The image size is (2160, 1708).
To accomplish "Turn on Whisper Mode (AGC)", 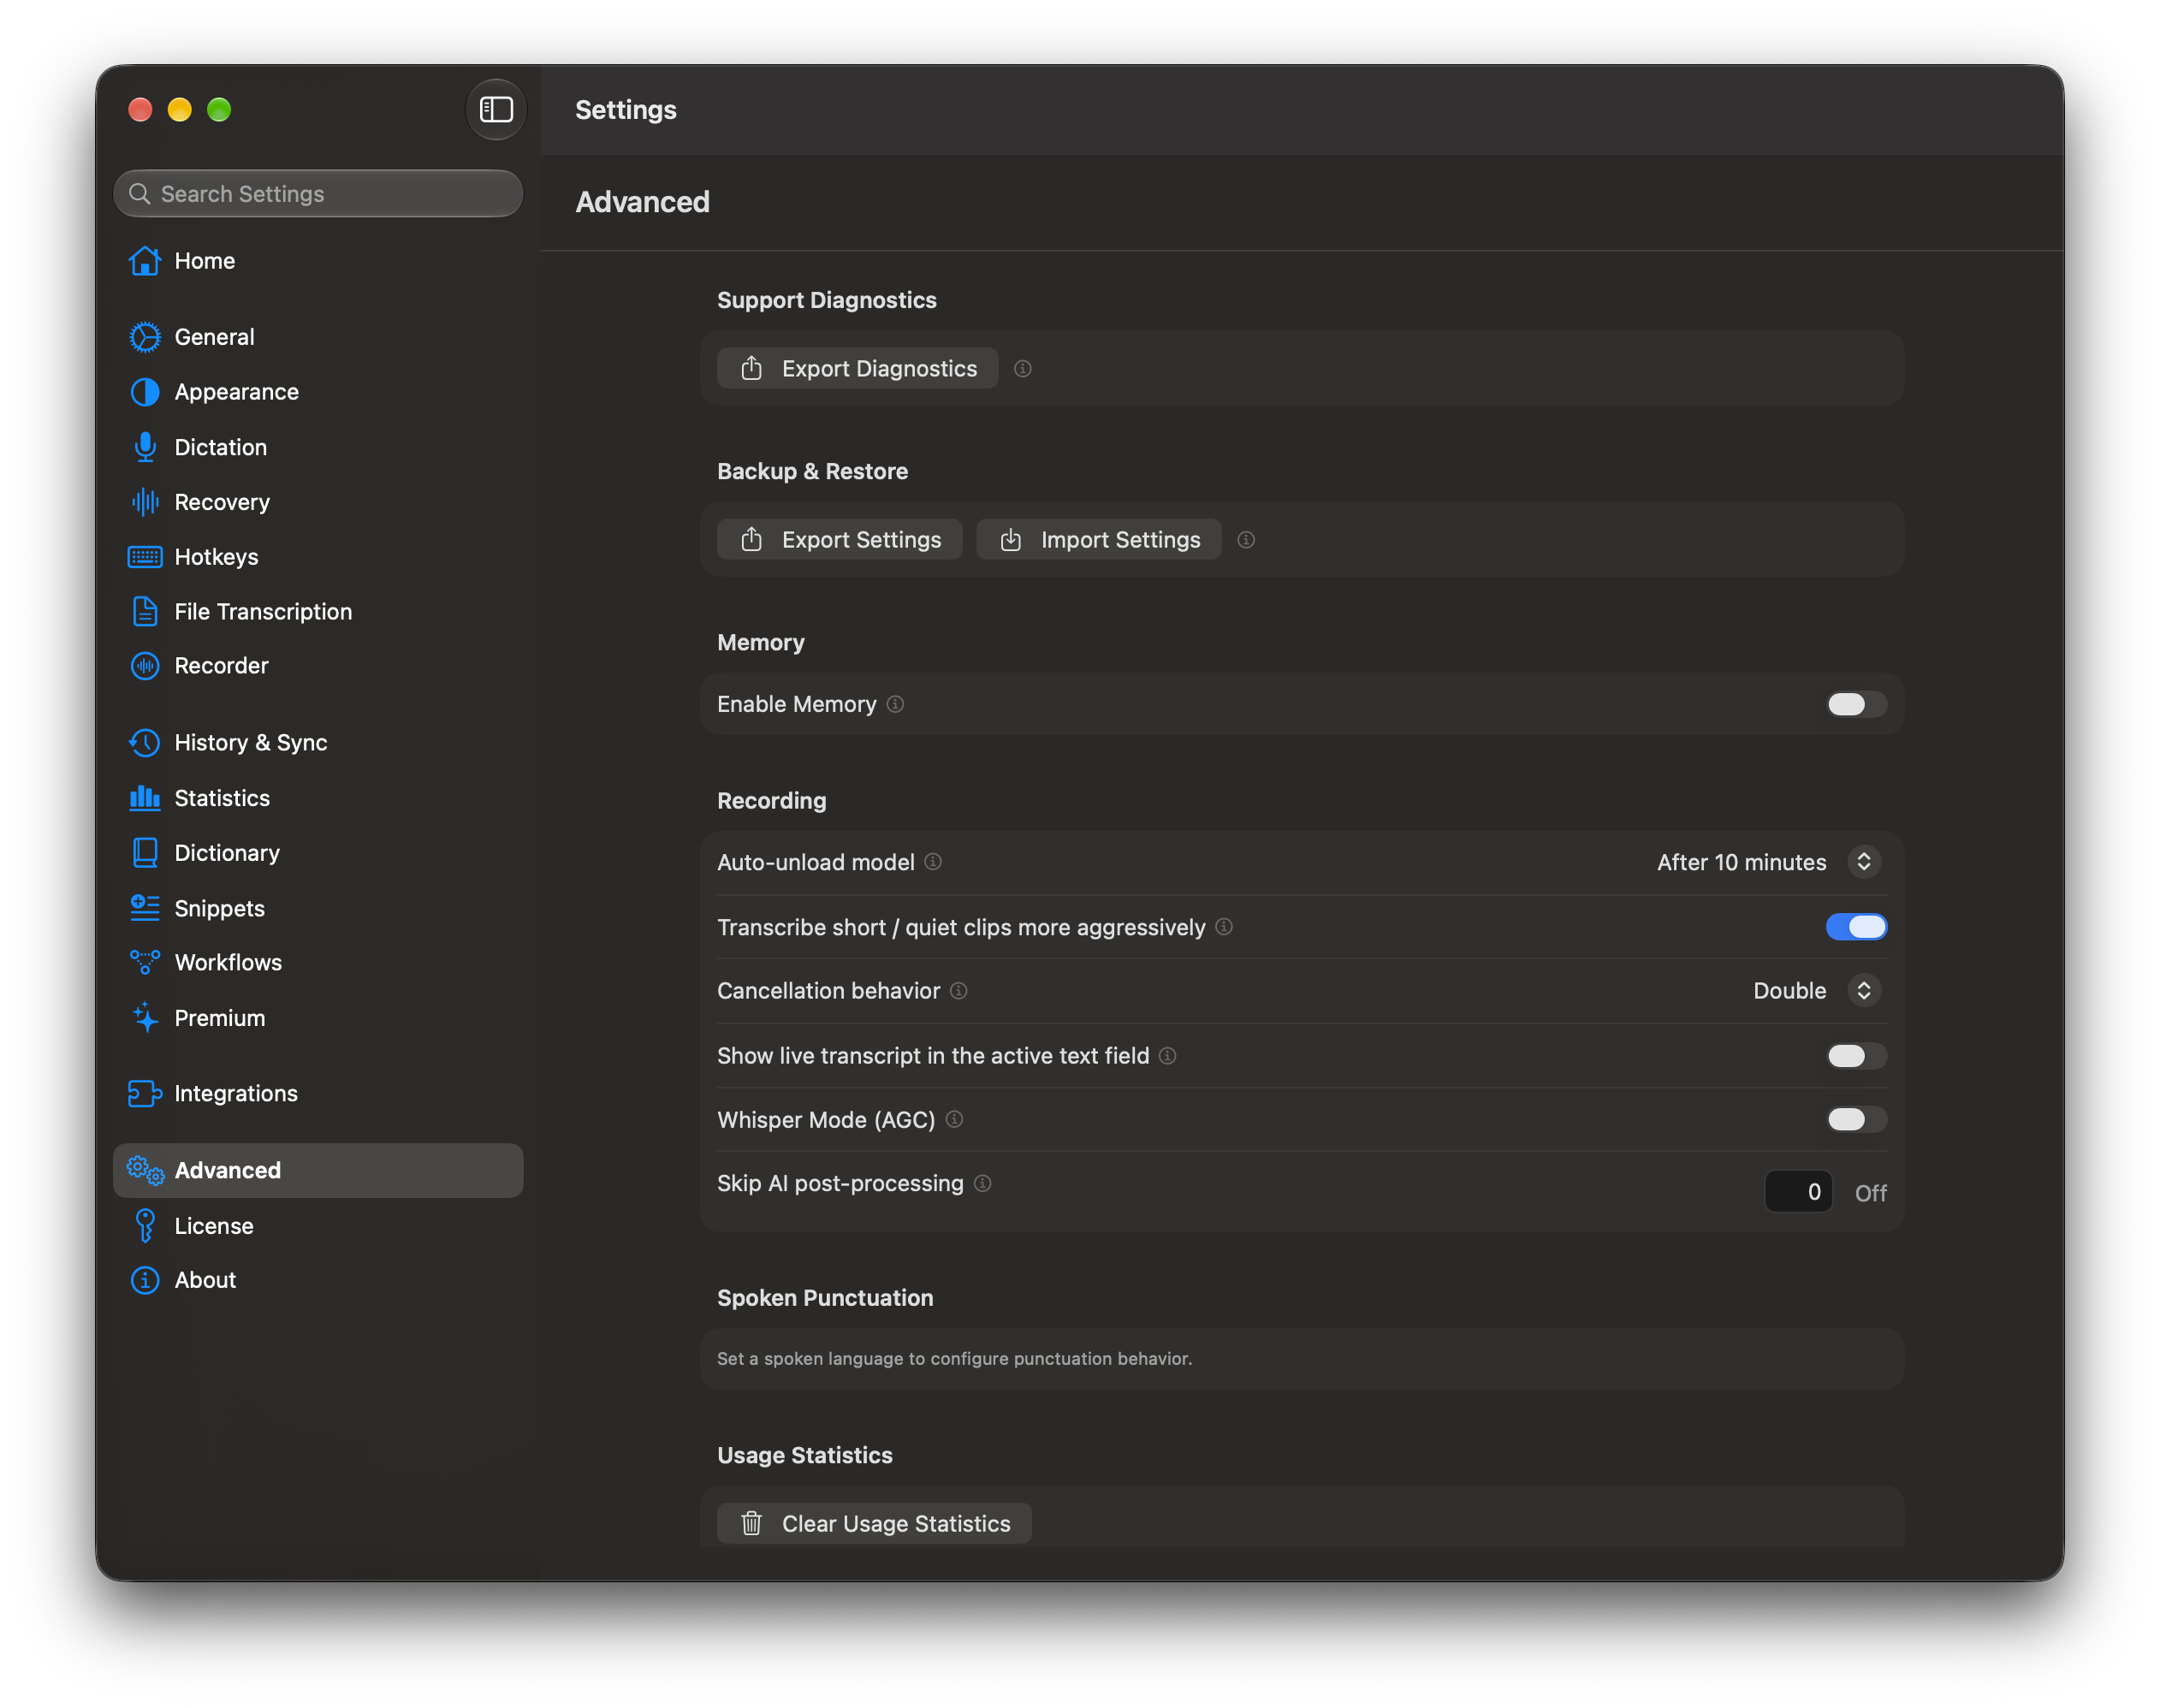I will [1856, 1119].
